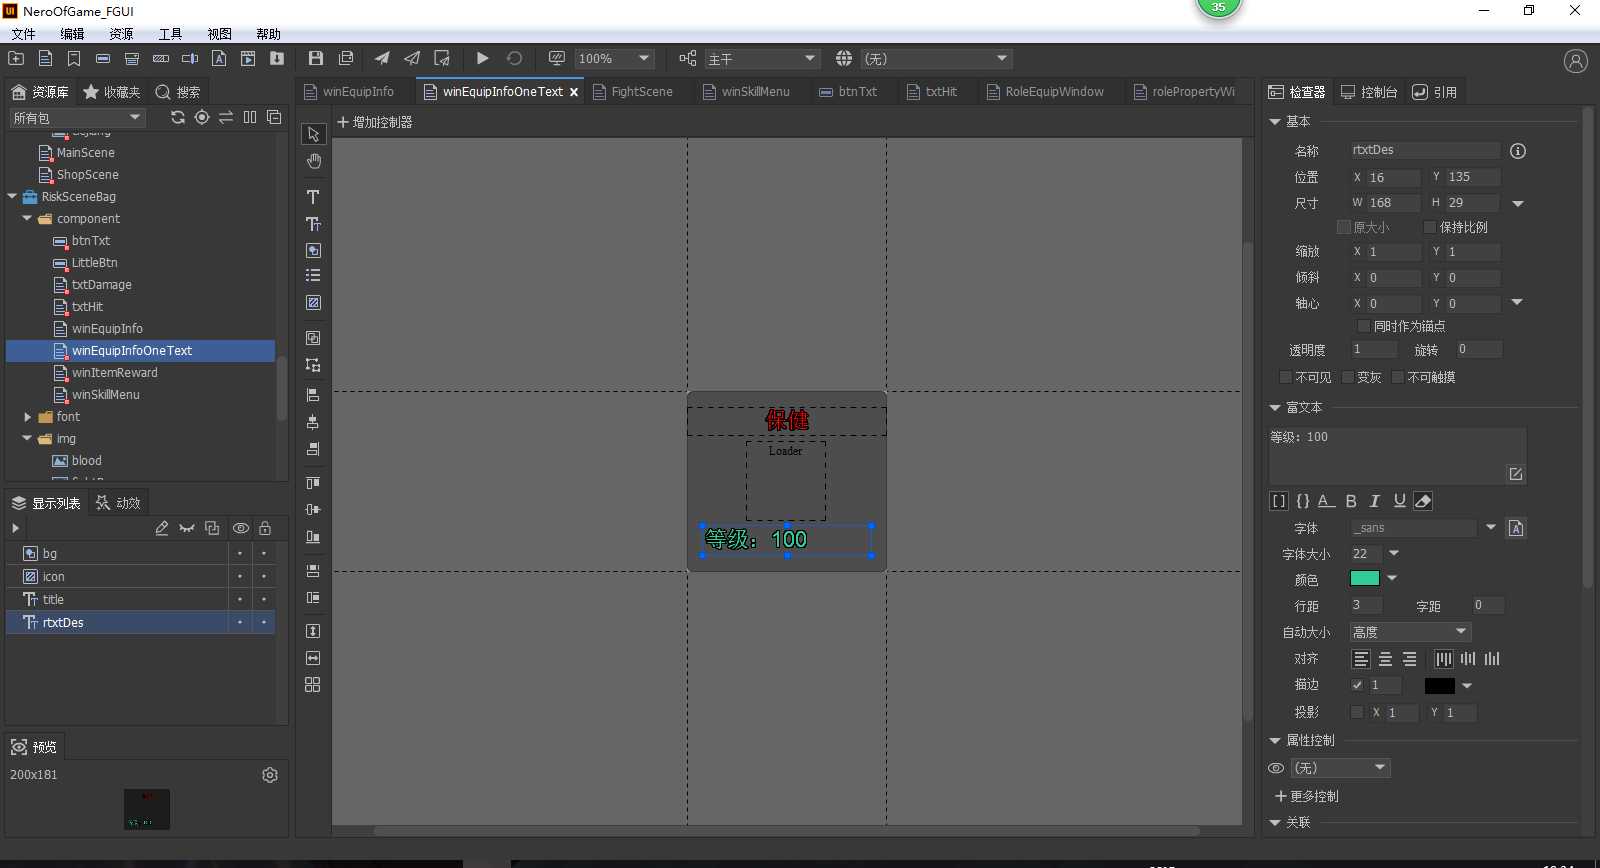Open the 工具 menu
Screen dimensions: 1600x868
coord(170,34)
